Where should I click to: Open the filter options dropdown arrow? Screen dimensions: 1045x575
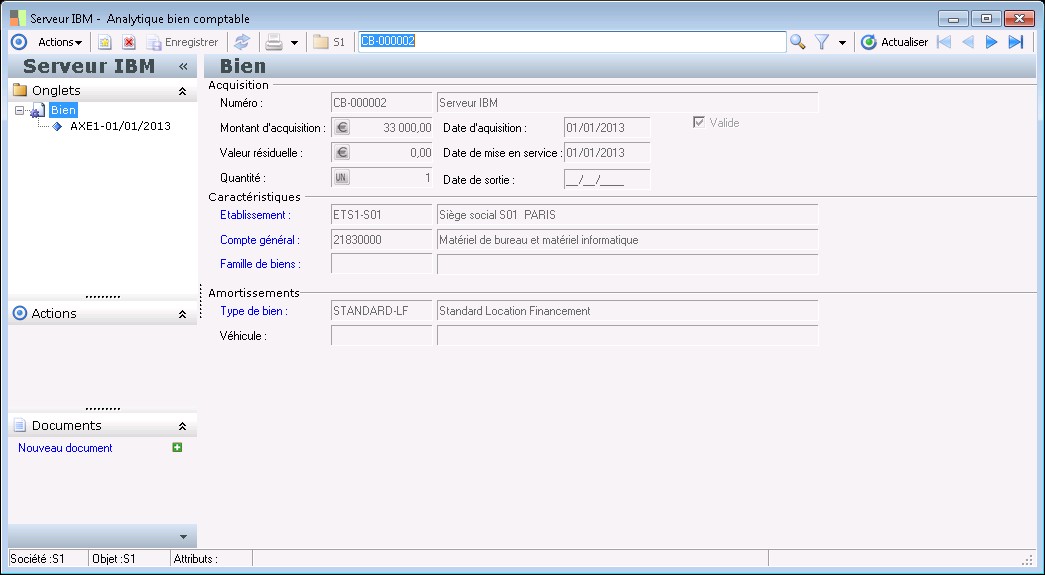(842, 43)
